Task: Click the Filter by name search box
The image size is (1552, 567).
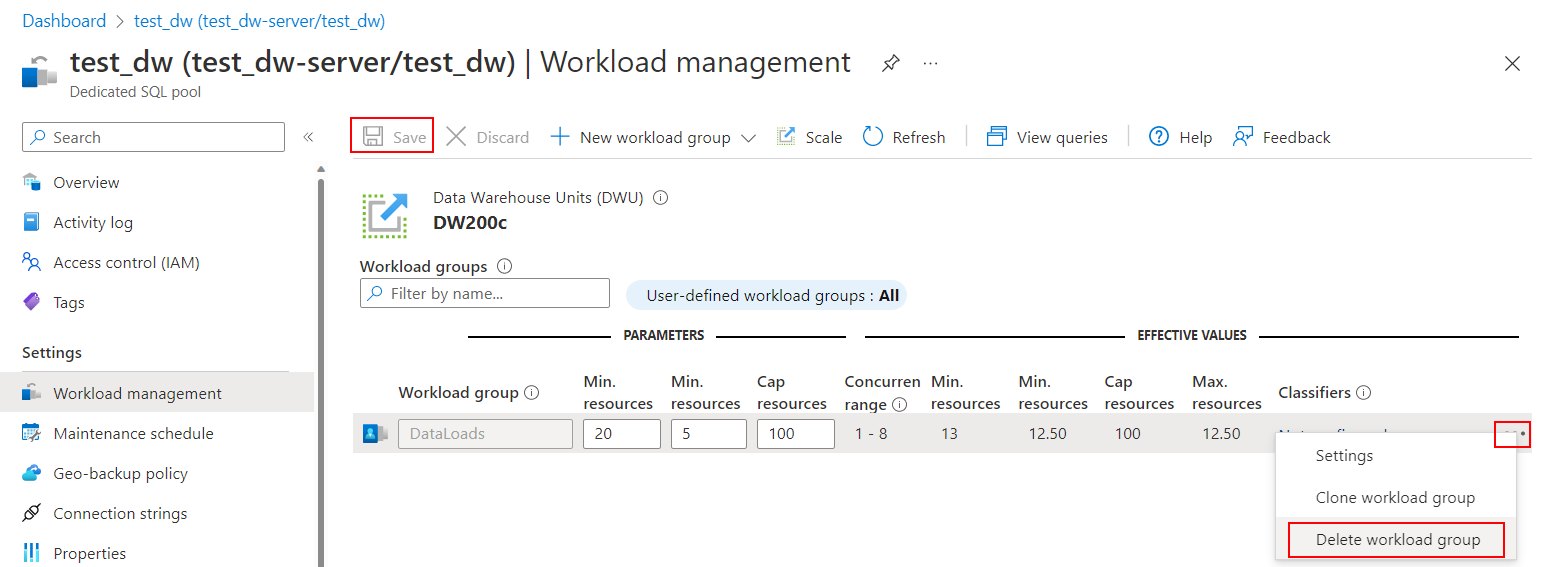Action: click(485, 293)
